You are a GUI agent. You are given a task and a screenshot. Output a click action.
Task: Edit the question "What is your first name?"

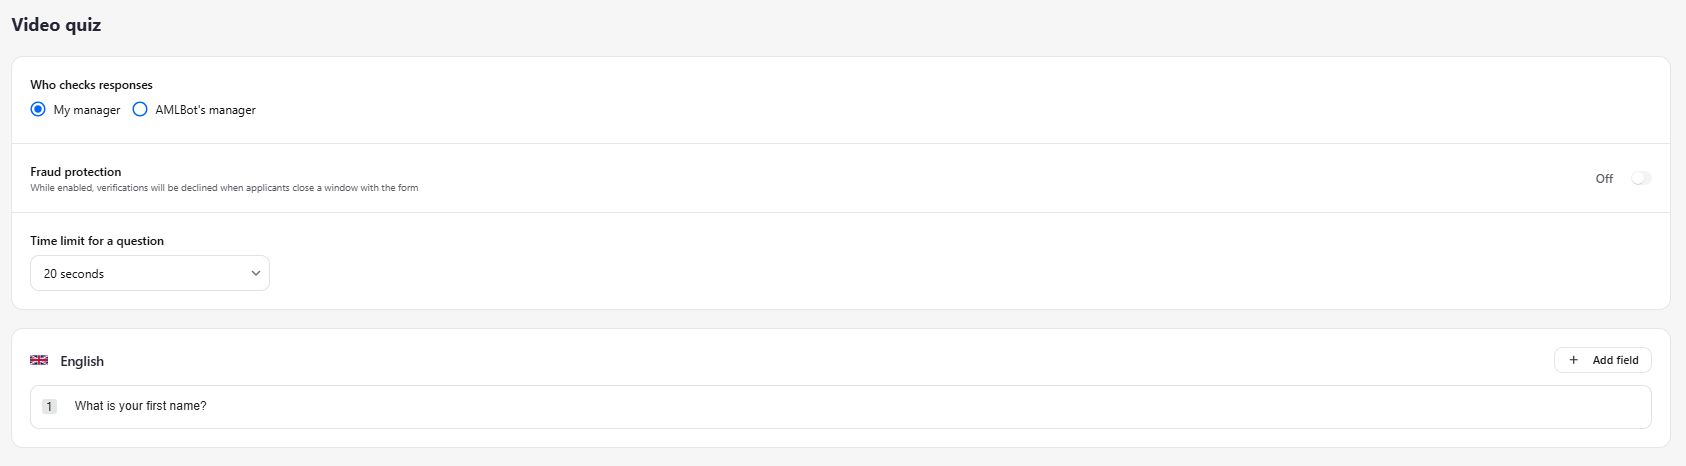pyautogui.click(x=141, y=406)
